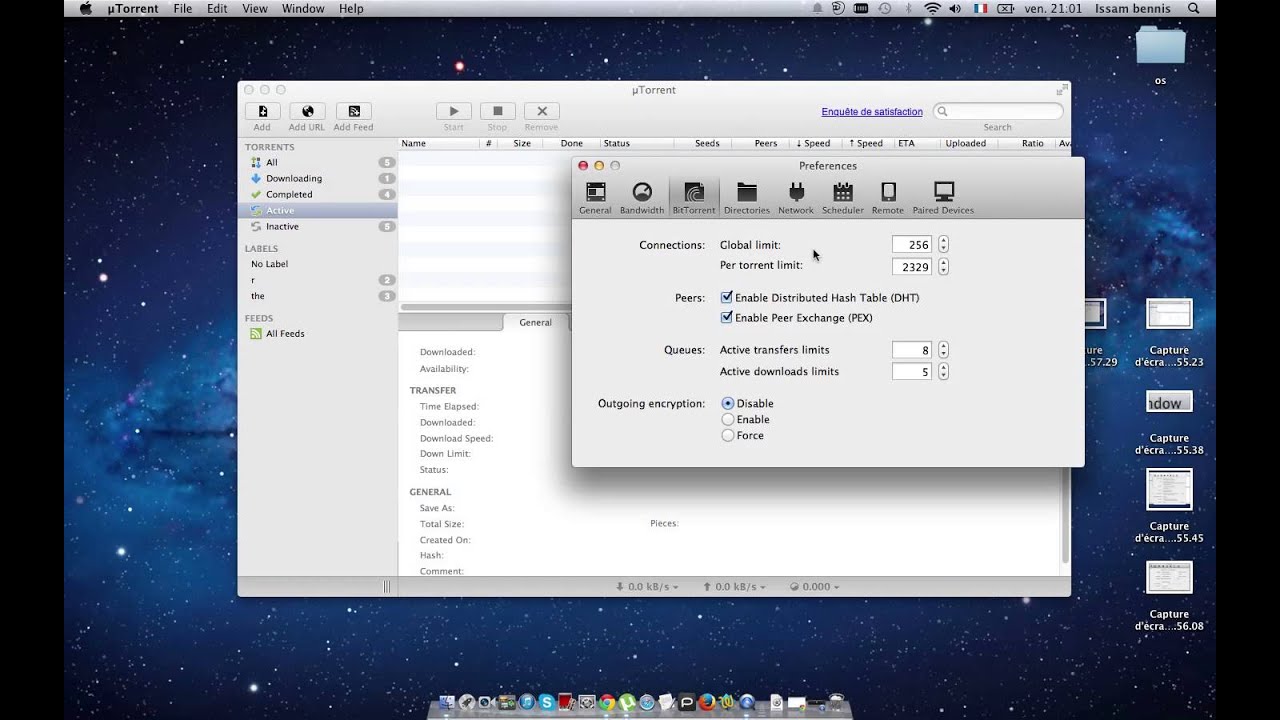This screenshot has width=1280, height=720.
Task: Click the Global limit value field
Action: pos(912,245)
